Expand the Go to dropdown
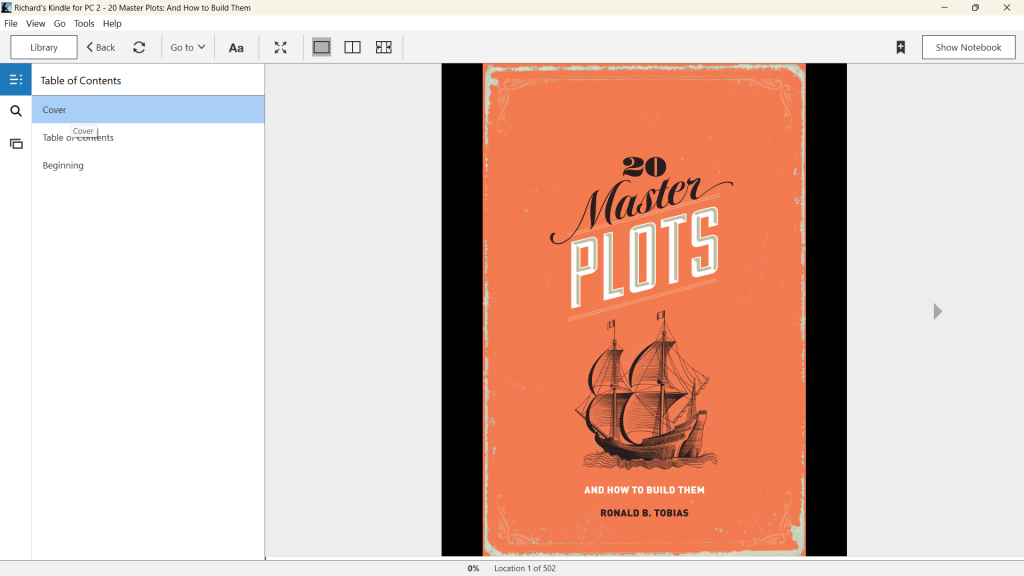Image resolution: width=1024 pixels, height=576 pixels. click(187, 47)
